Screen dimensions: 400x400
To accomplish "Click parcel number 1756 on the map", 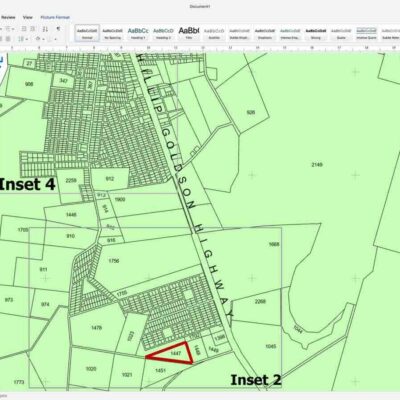I will pyautogui.click(x=114, y=261).
